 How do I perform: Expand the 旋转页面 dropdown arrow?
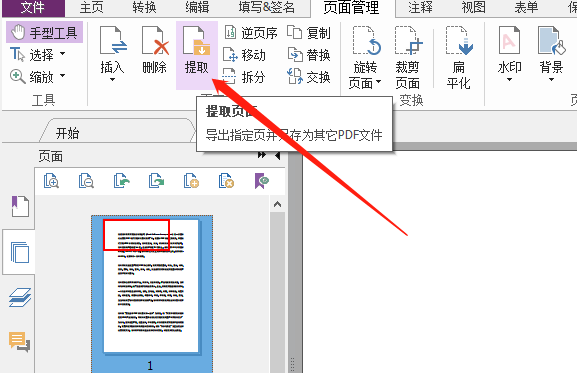(378, 82)
